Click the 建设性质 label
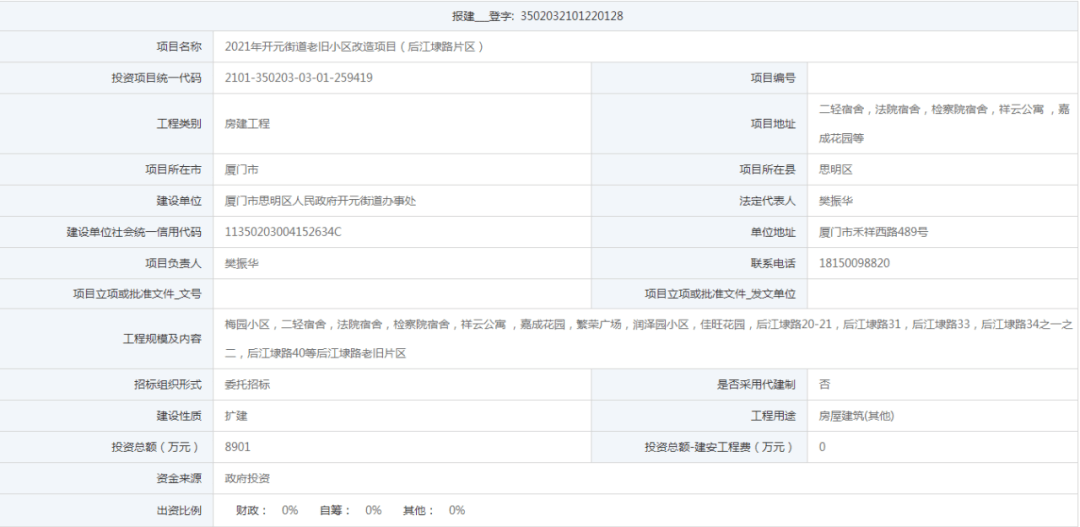1080x527 pixels. pos(178,416)
